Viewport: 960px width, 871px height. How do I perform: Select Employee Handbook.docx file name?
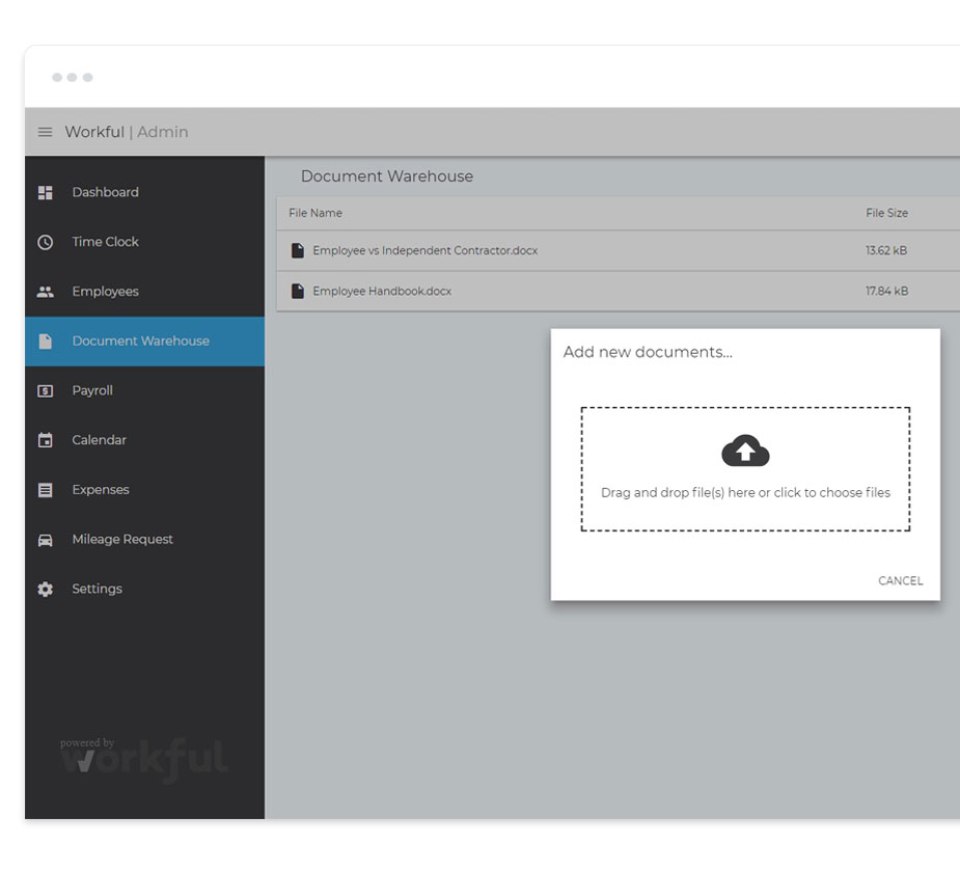click(x=382, y=291)
